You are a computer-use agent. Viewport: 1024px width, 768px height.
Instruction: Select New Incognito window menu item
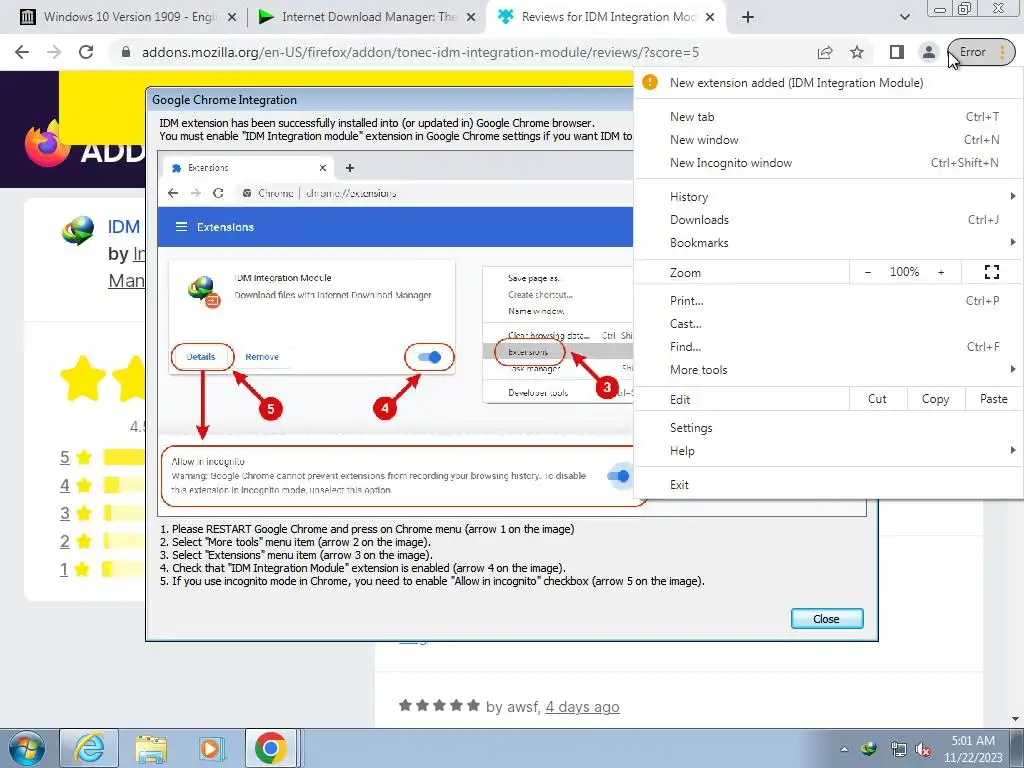[828, 163]
